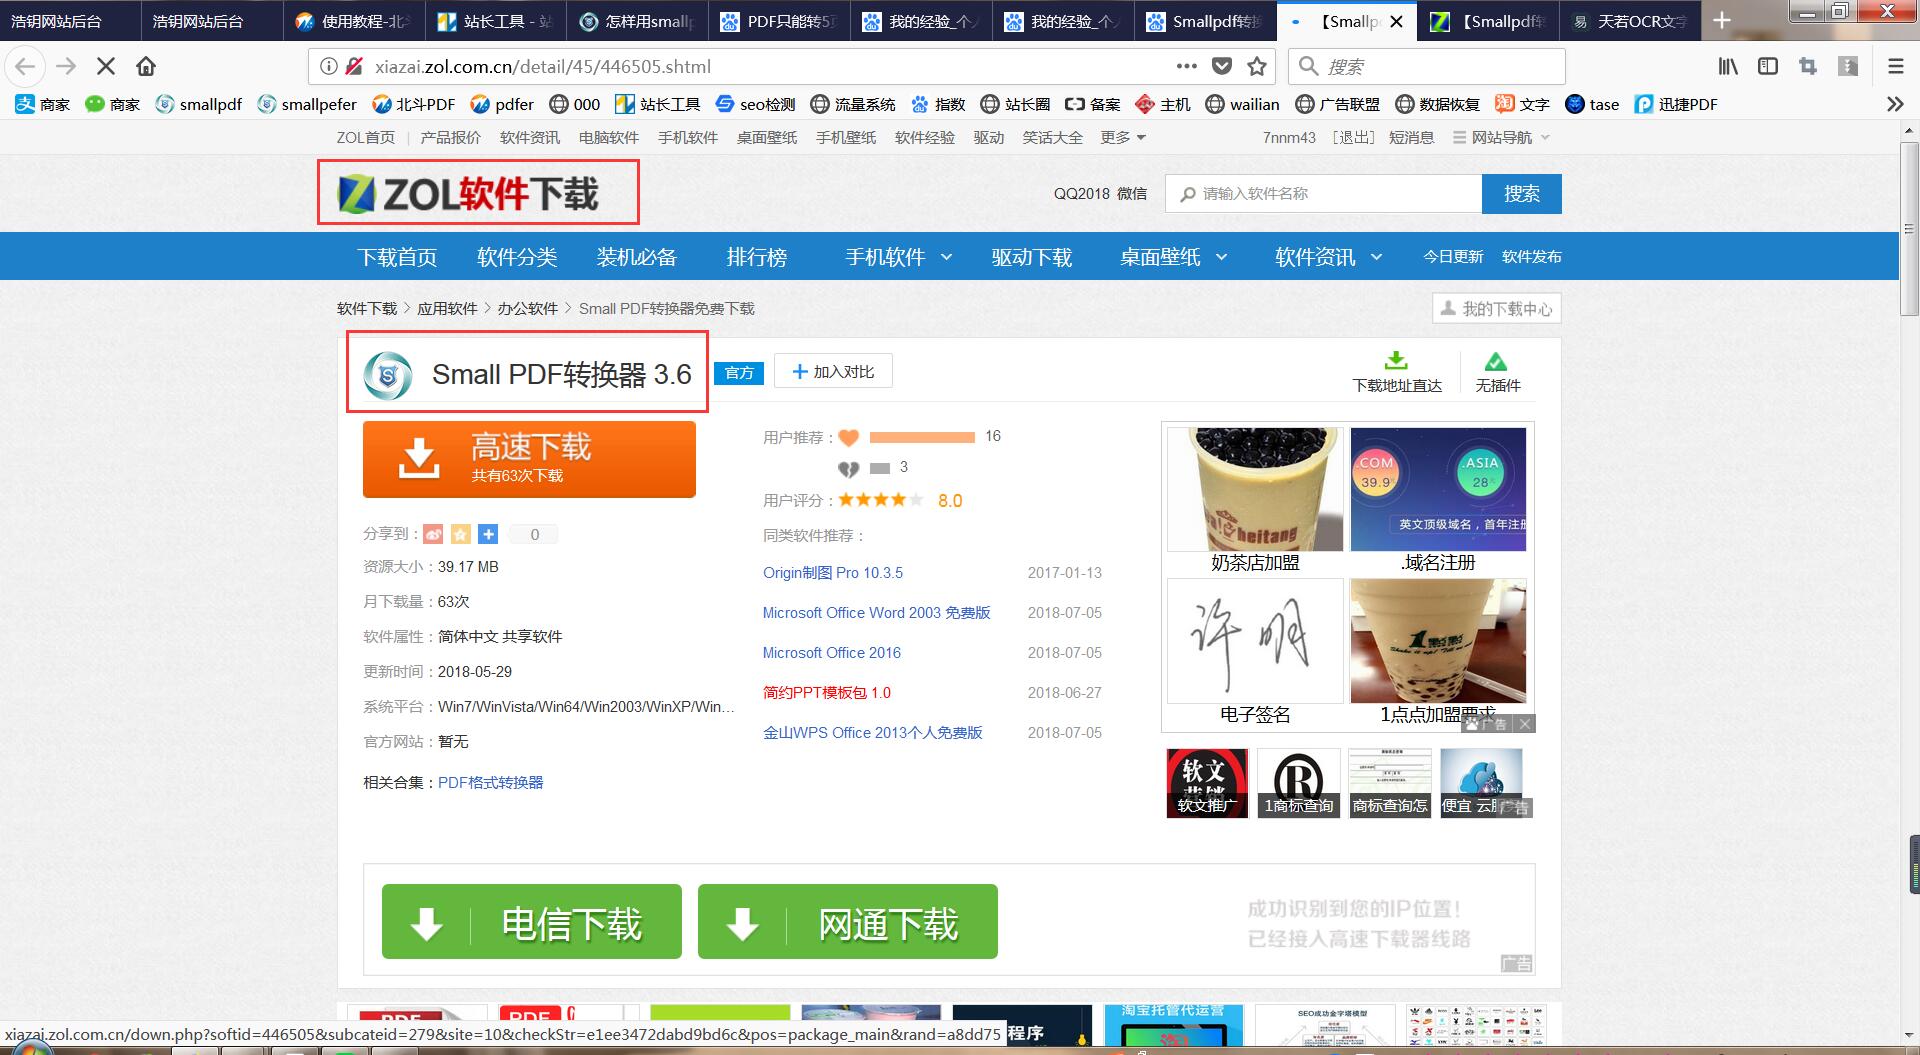Click the broken heart dislike icon
Screen dimensions: 1920x1055
click(848, 468)
